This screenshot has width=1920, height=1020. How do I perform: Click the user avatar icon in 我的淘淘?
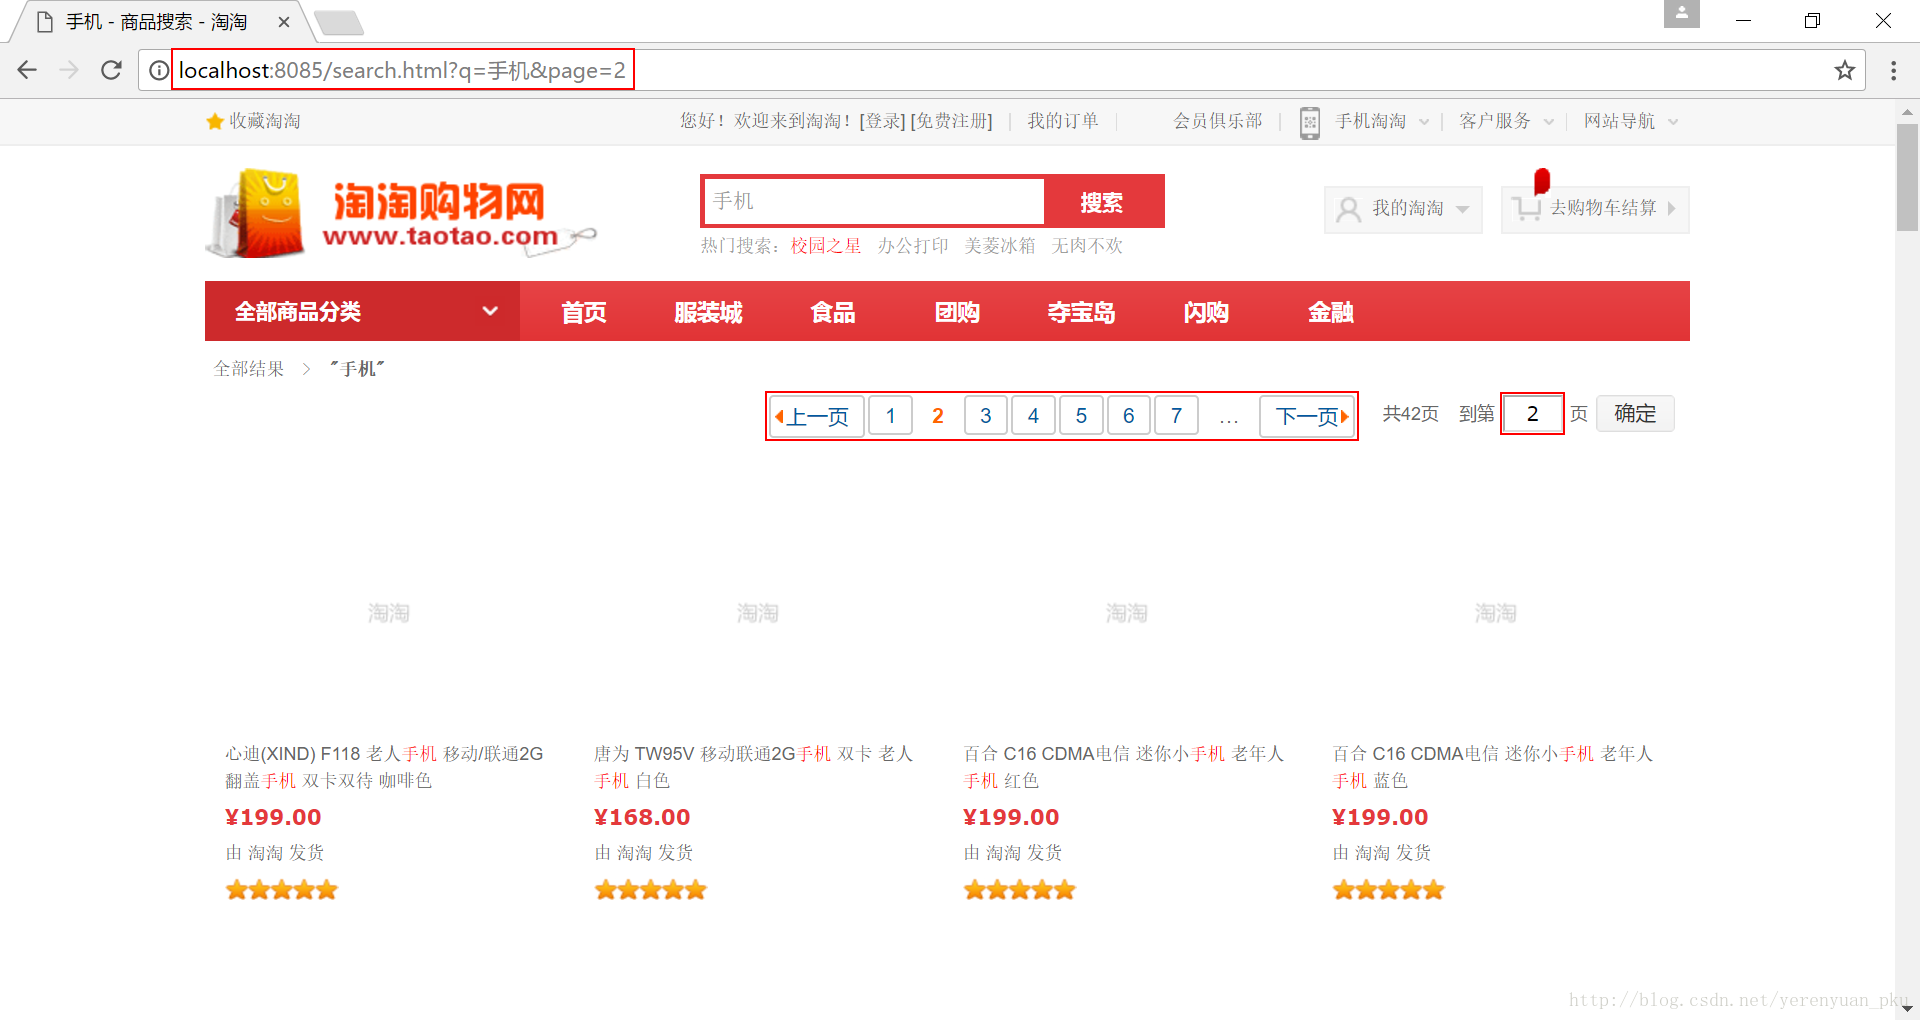(1348, 209)
